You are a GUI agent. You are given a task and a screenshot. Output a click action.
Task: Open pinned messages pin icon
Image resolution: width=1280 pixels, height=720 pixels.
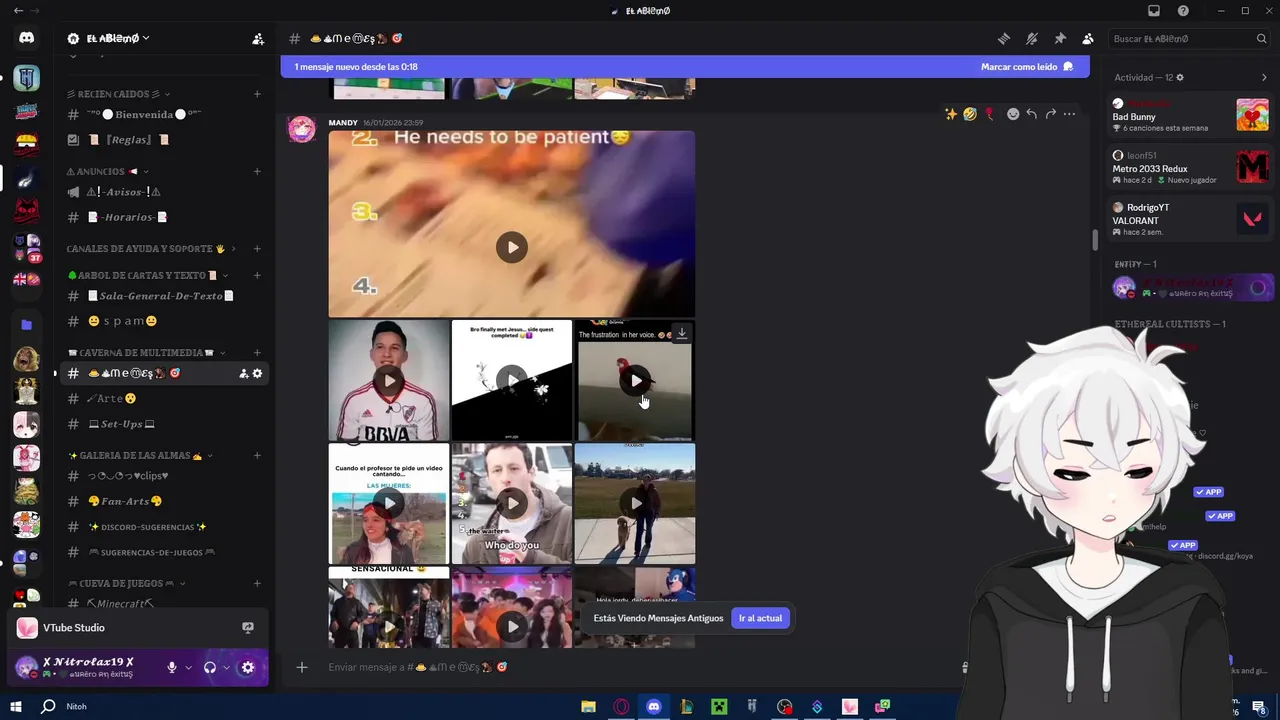pos(1060,38)
